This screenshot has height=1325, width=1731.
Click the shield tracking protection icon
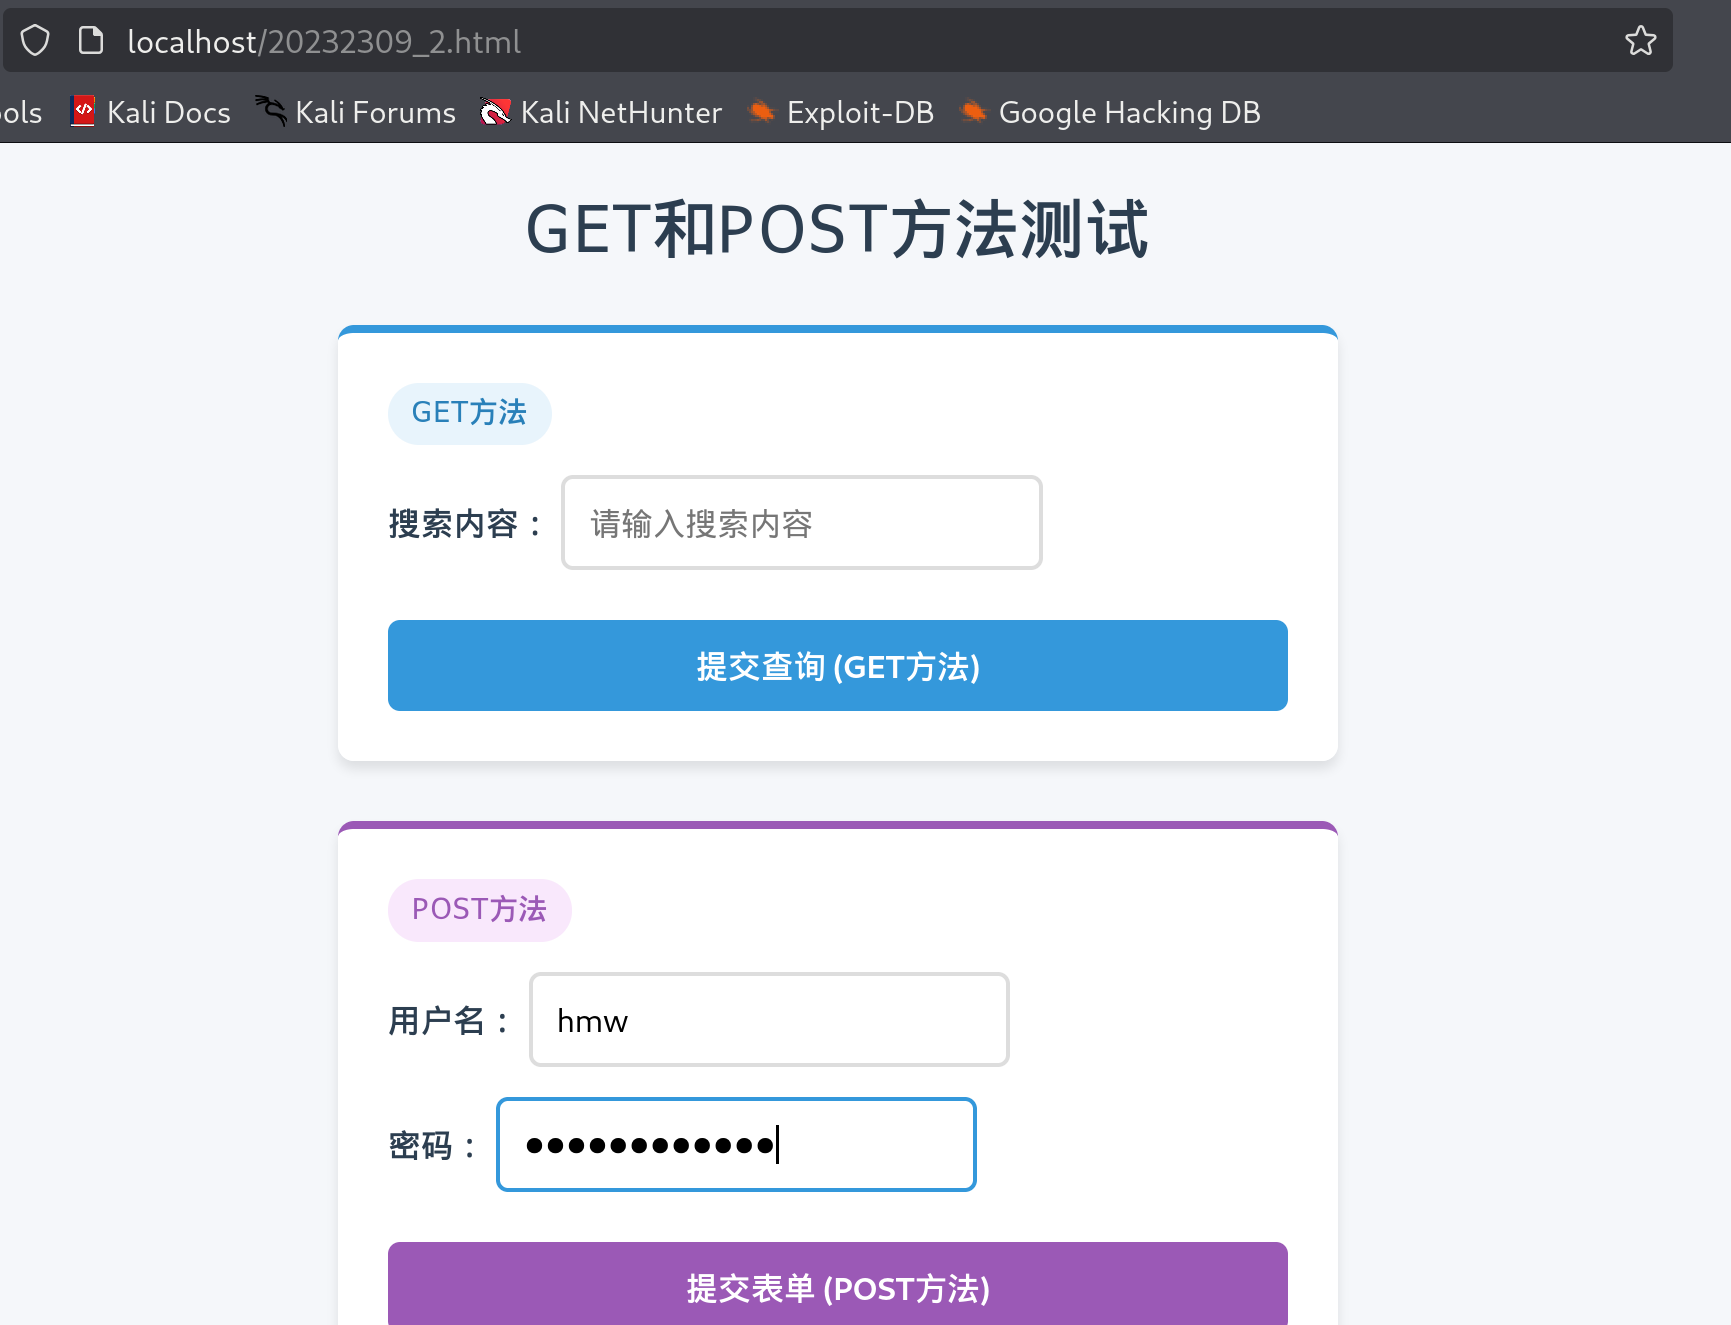(35, 41)
